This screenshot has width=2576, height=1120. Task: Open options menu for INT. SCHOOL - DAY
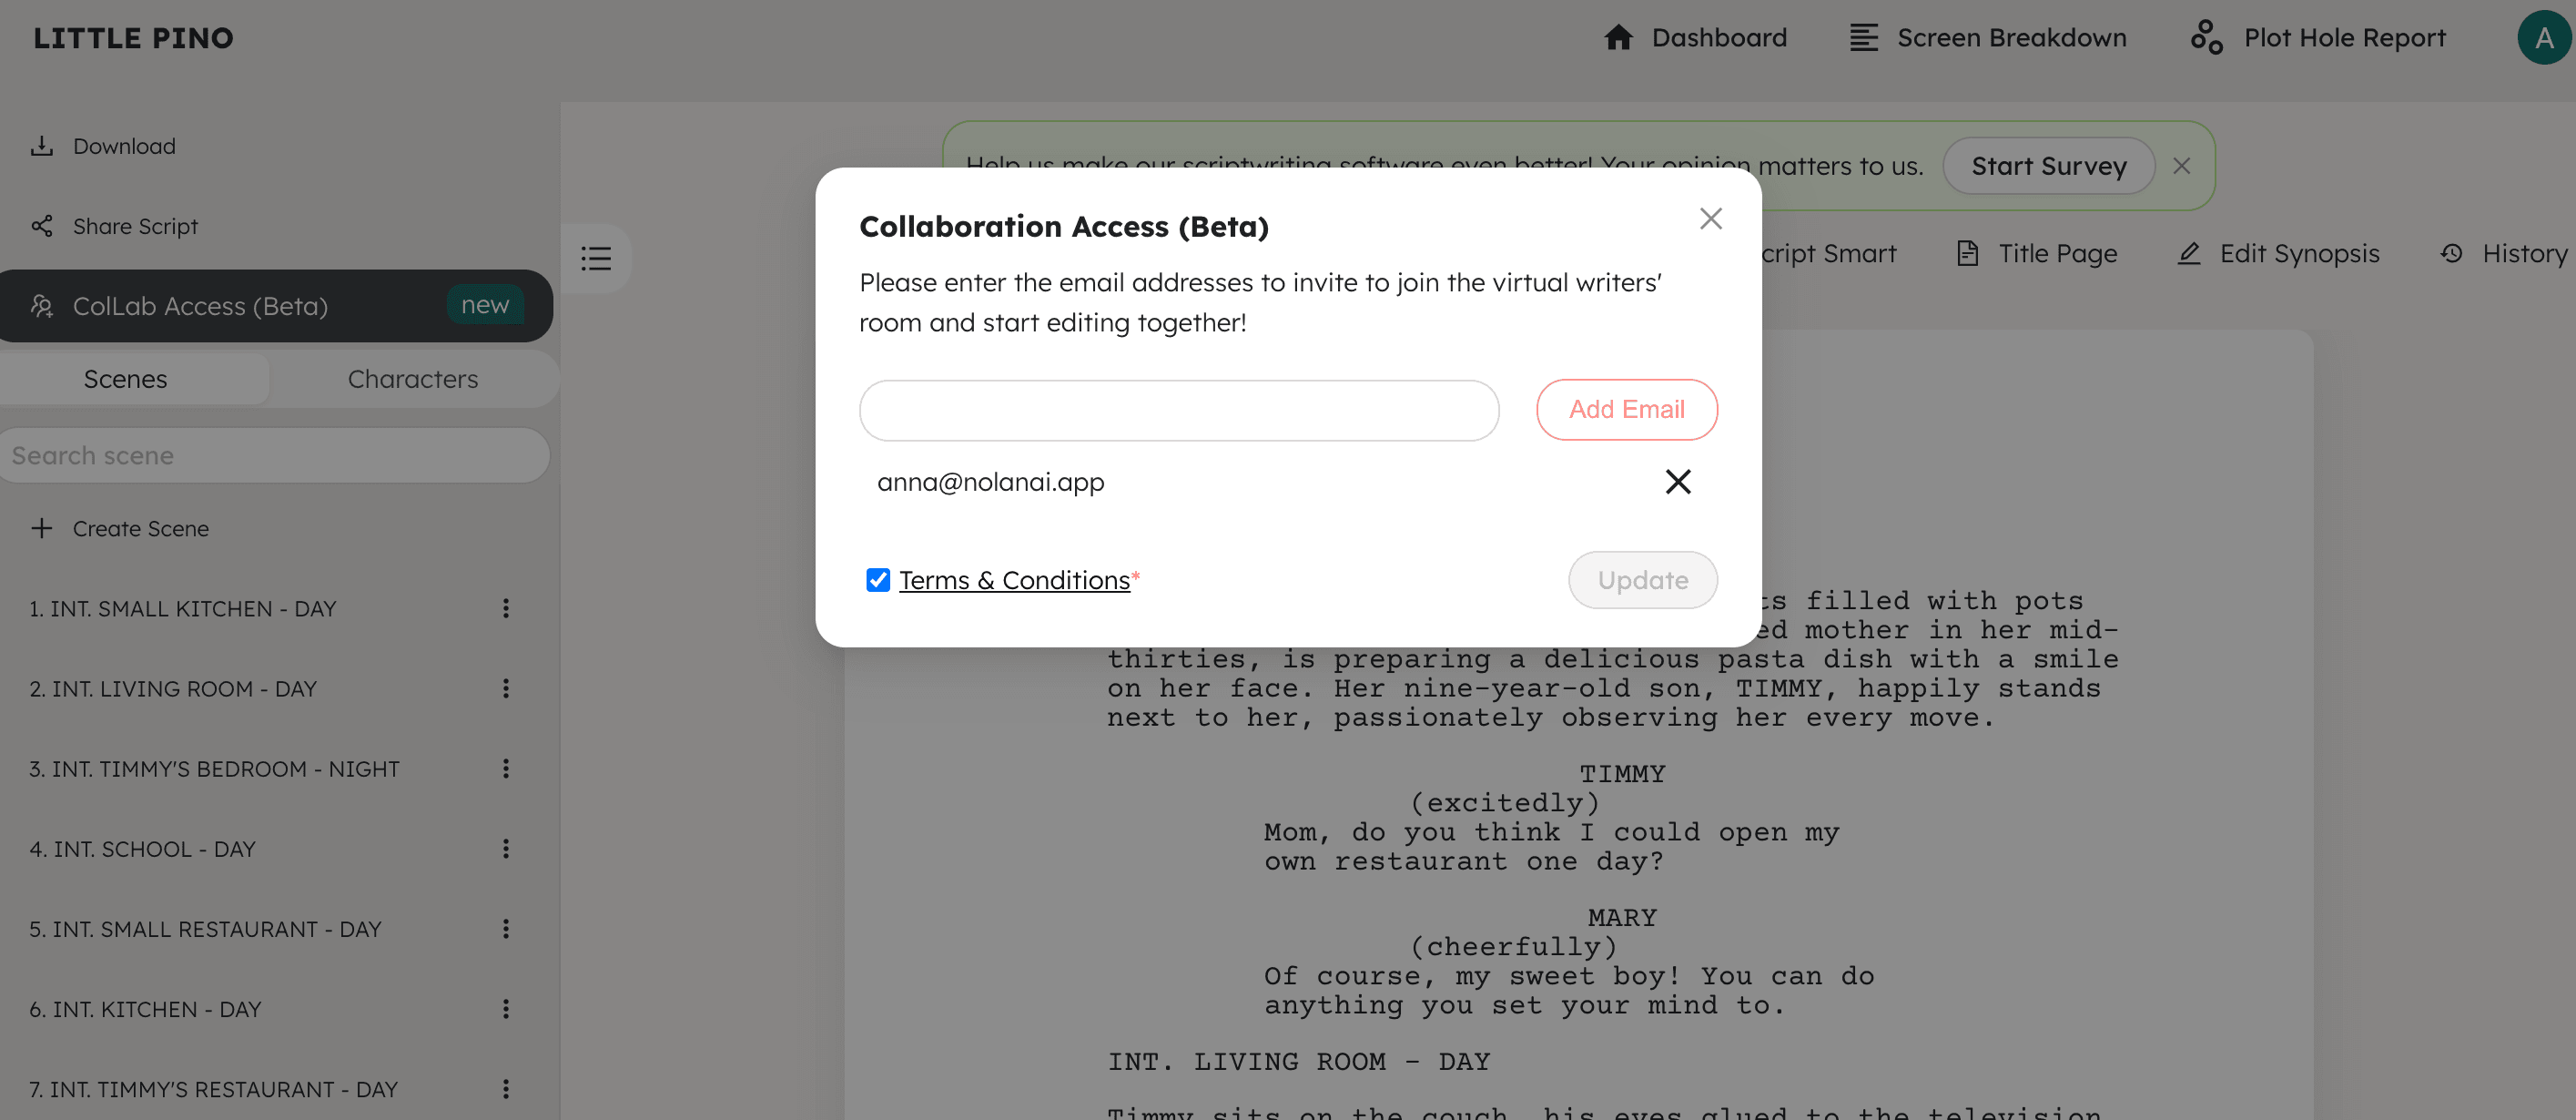click(x=507, y=848)
